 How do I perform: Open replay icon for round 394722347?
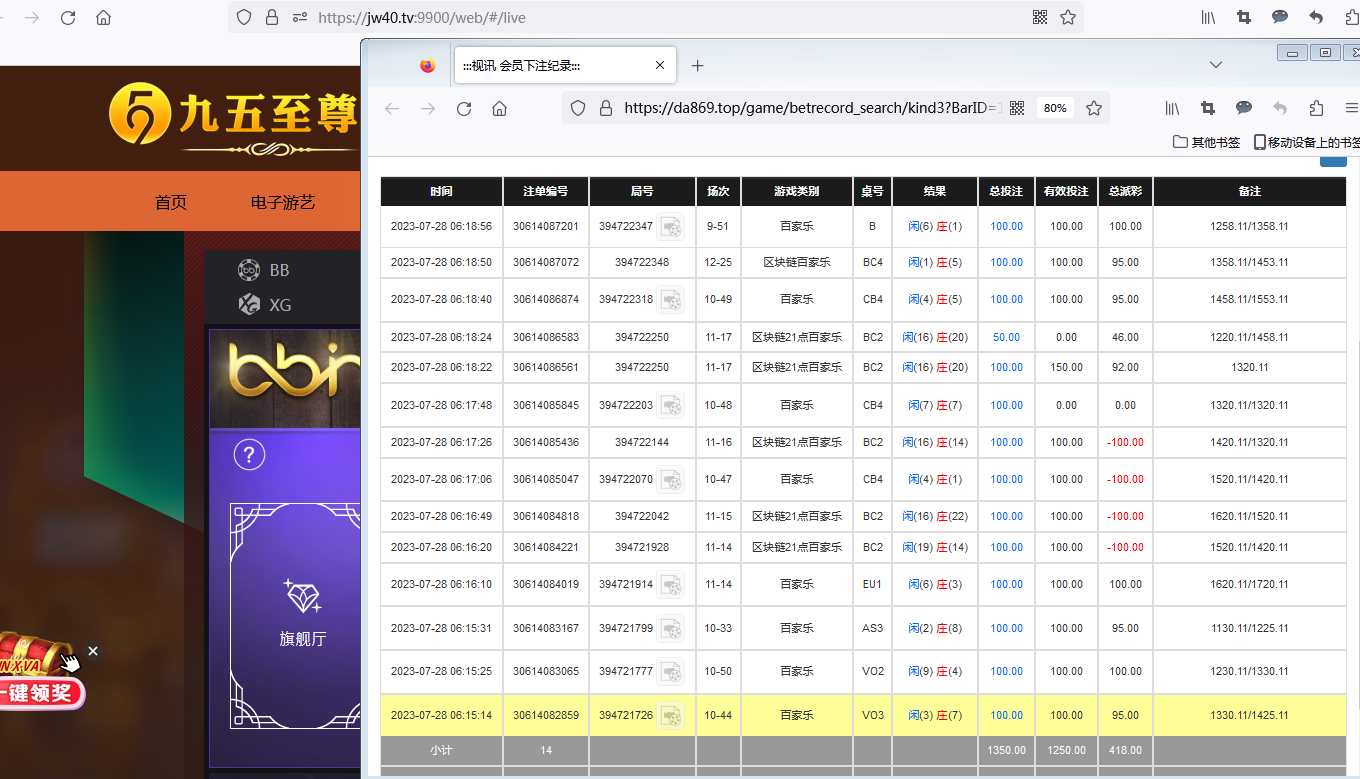click(x=670, y=227)
